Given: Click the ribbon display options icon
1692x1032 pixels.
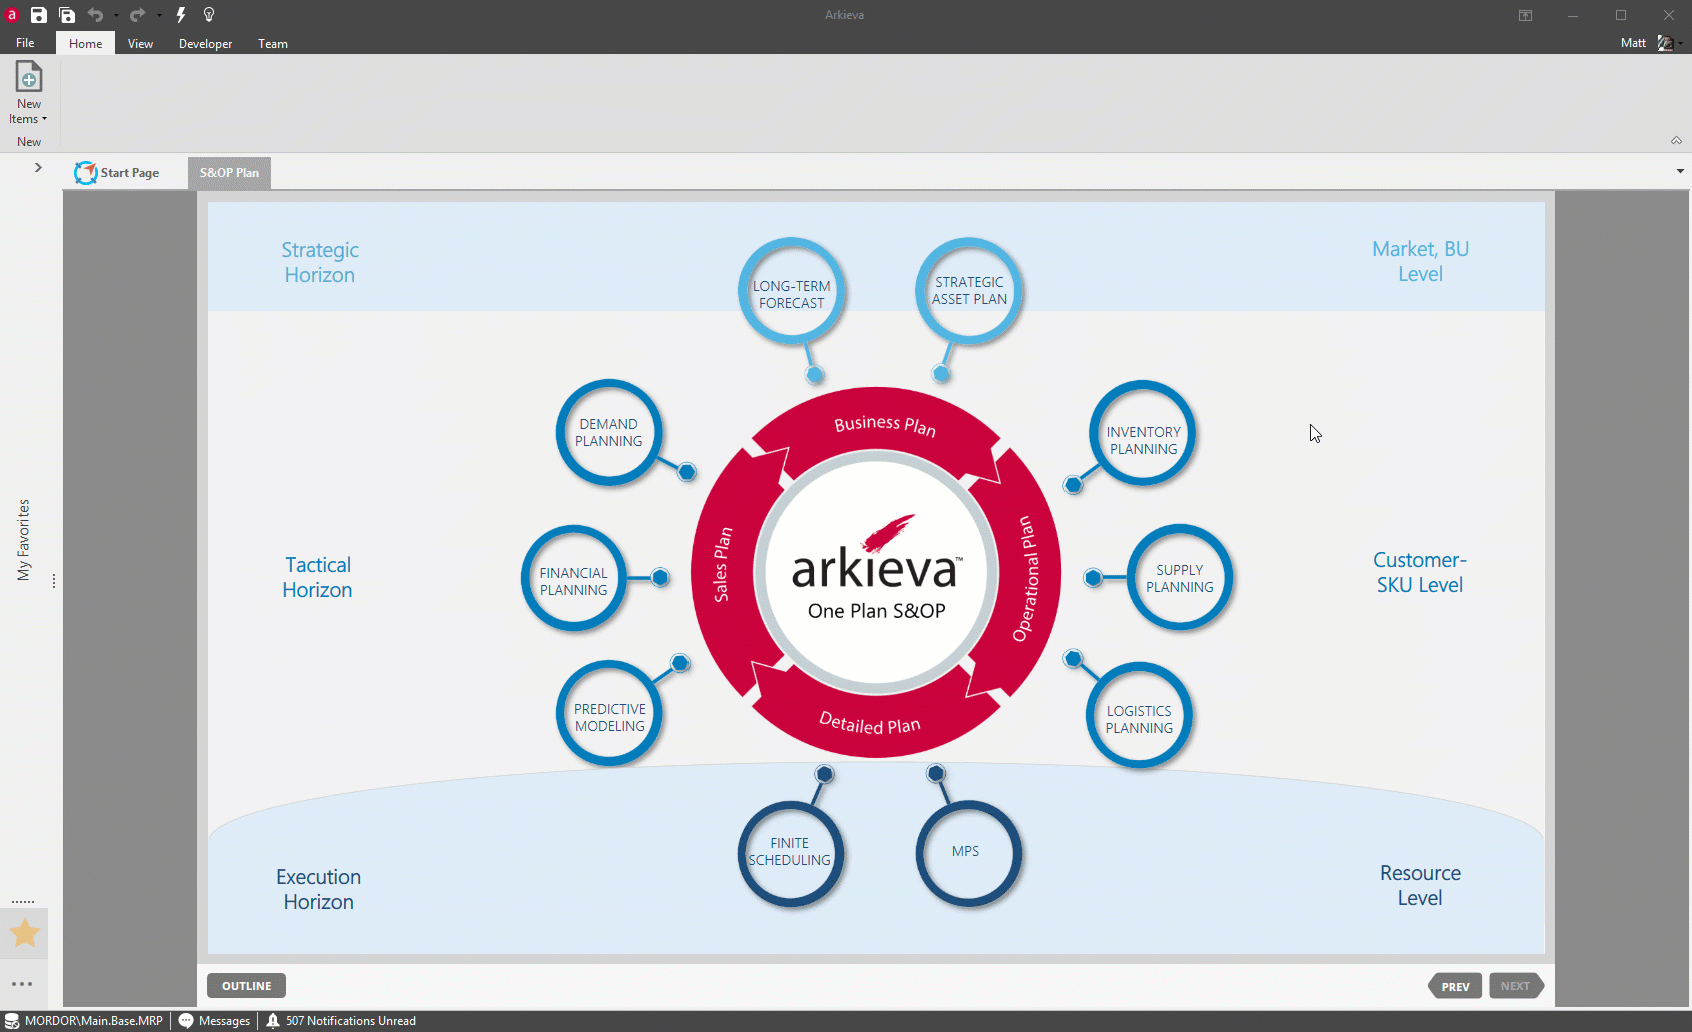Looking at the screenshot, I should click(1525, 15).
